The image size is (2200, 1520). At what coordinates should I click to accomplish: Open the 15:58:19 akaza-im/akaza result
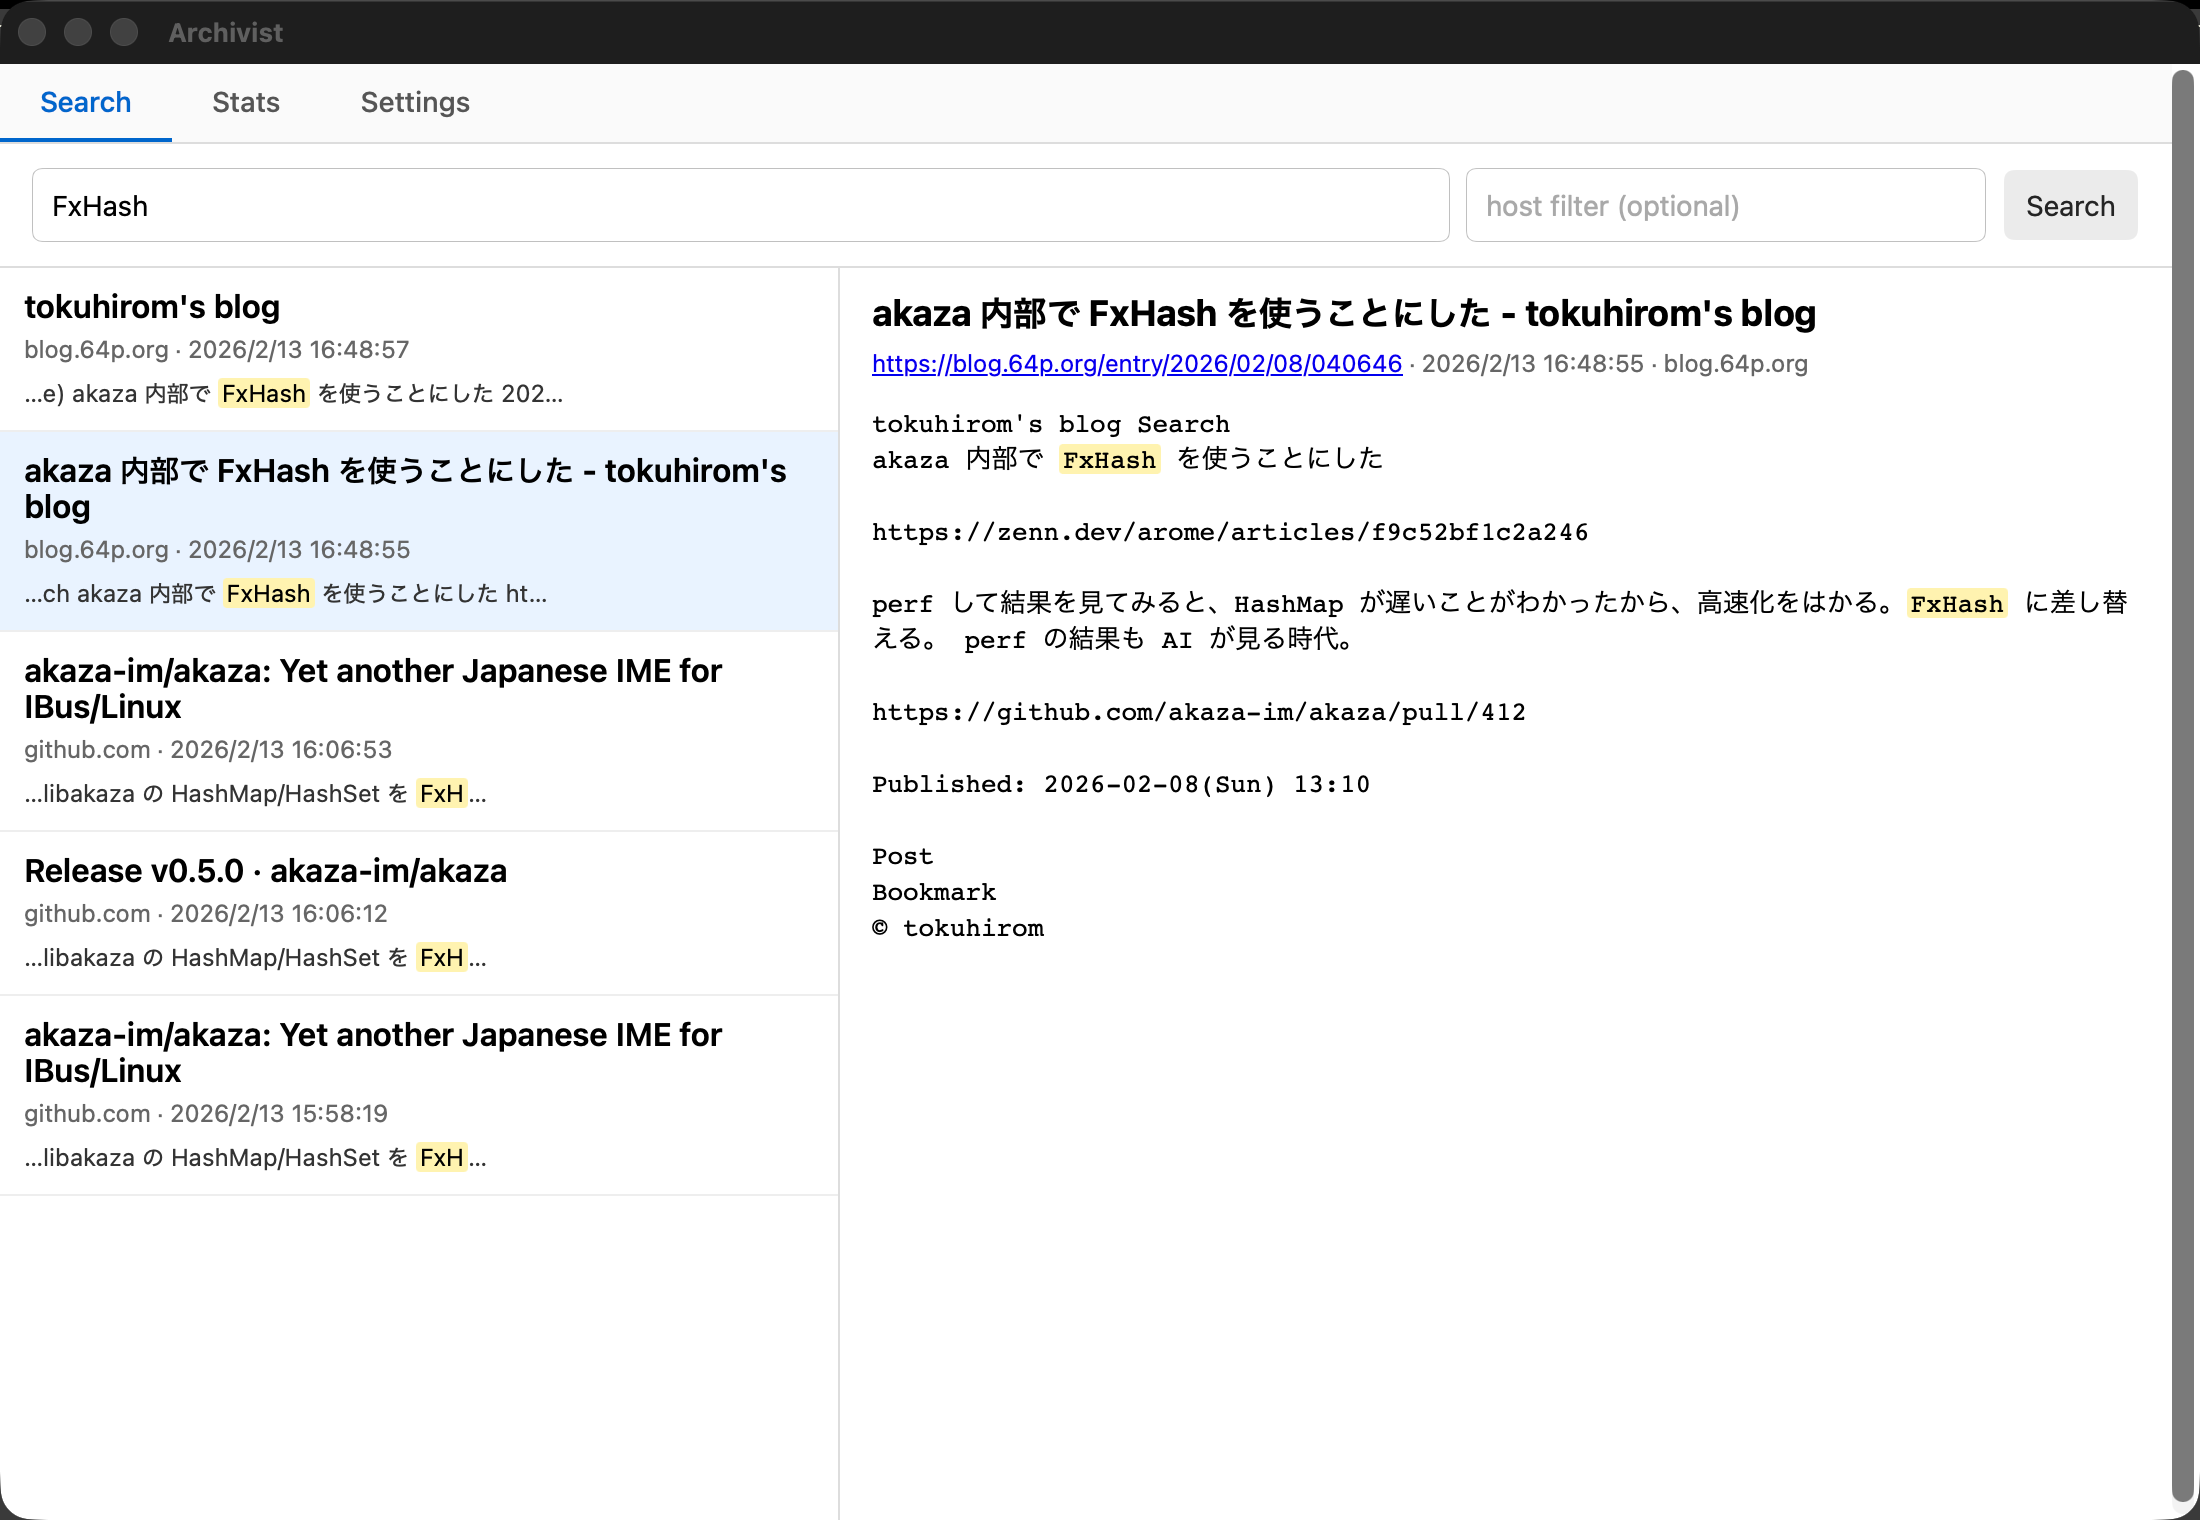pyautogui.click(x=418, y=1094)
